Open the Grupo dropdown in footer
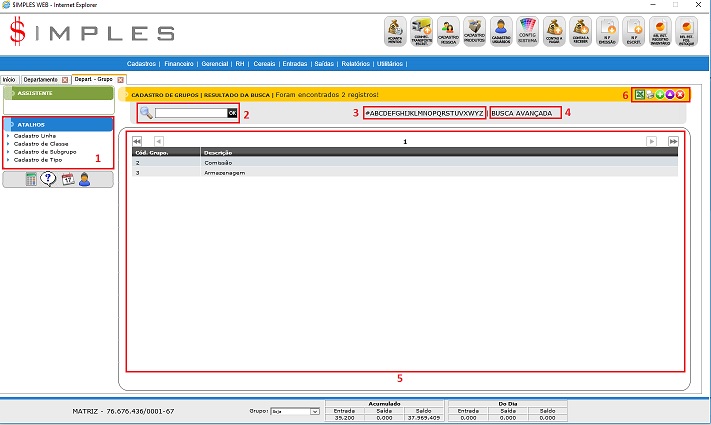711x425 pixels. [x=299, y=411]
